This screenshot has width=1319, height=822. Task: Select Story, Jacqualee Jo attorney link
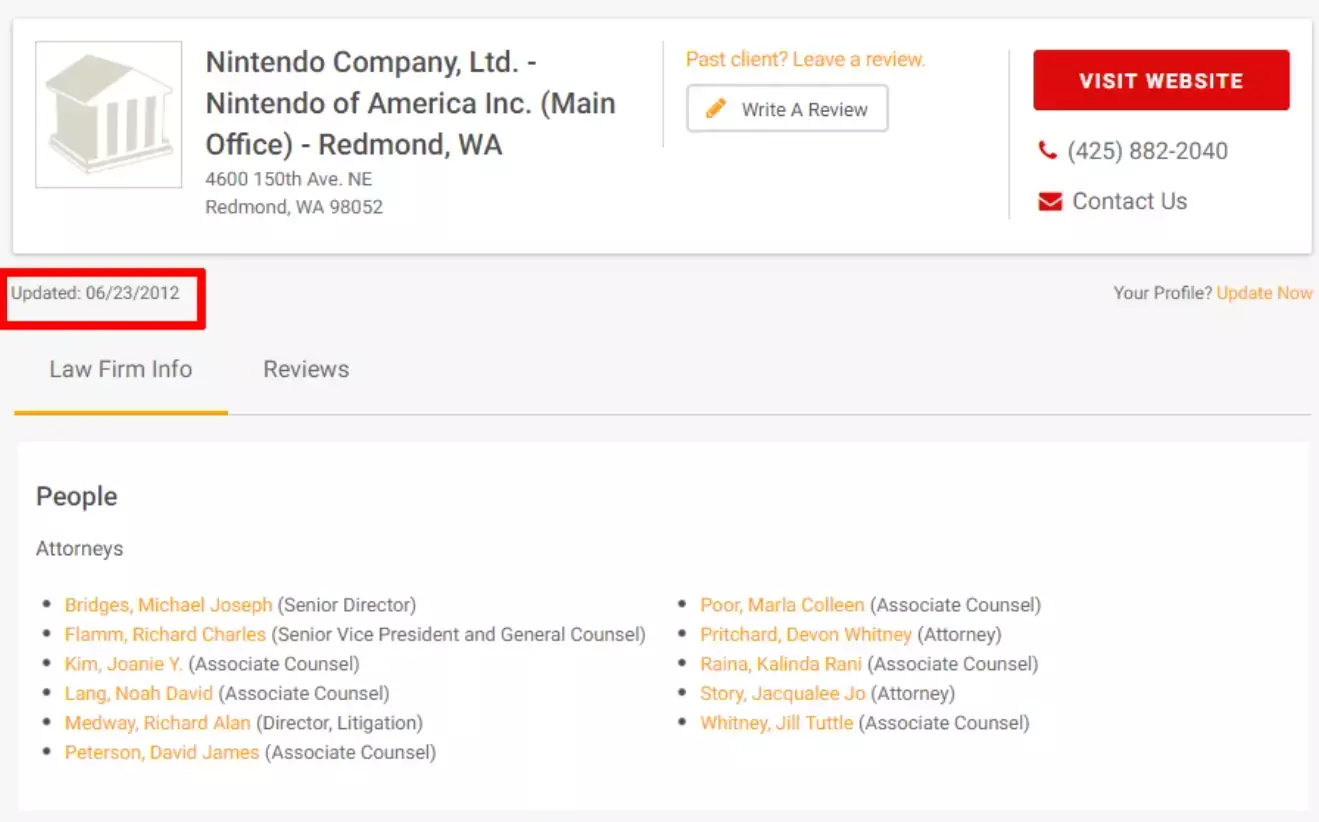pos(783,693)
